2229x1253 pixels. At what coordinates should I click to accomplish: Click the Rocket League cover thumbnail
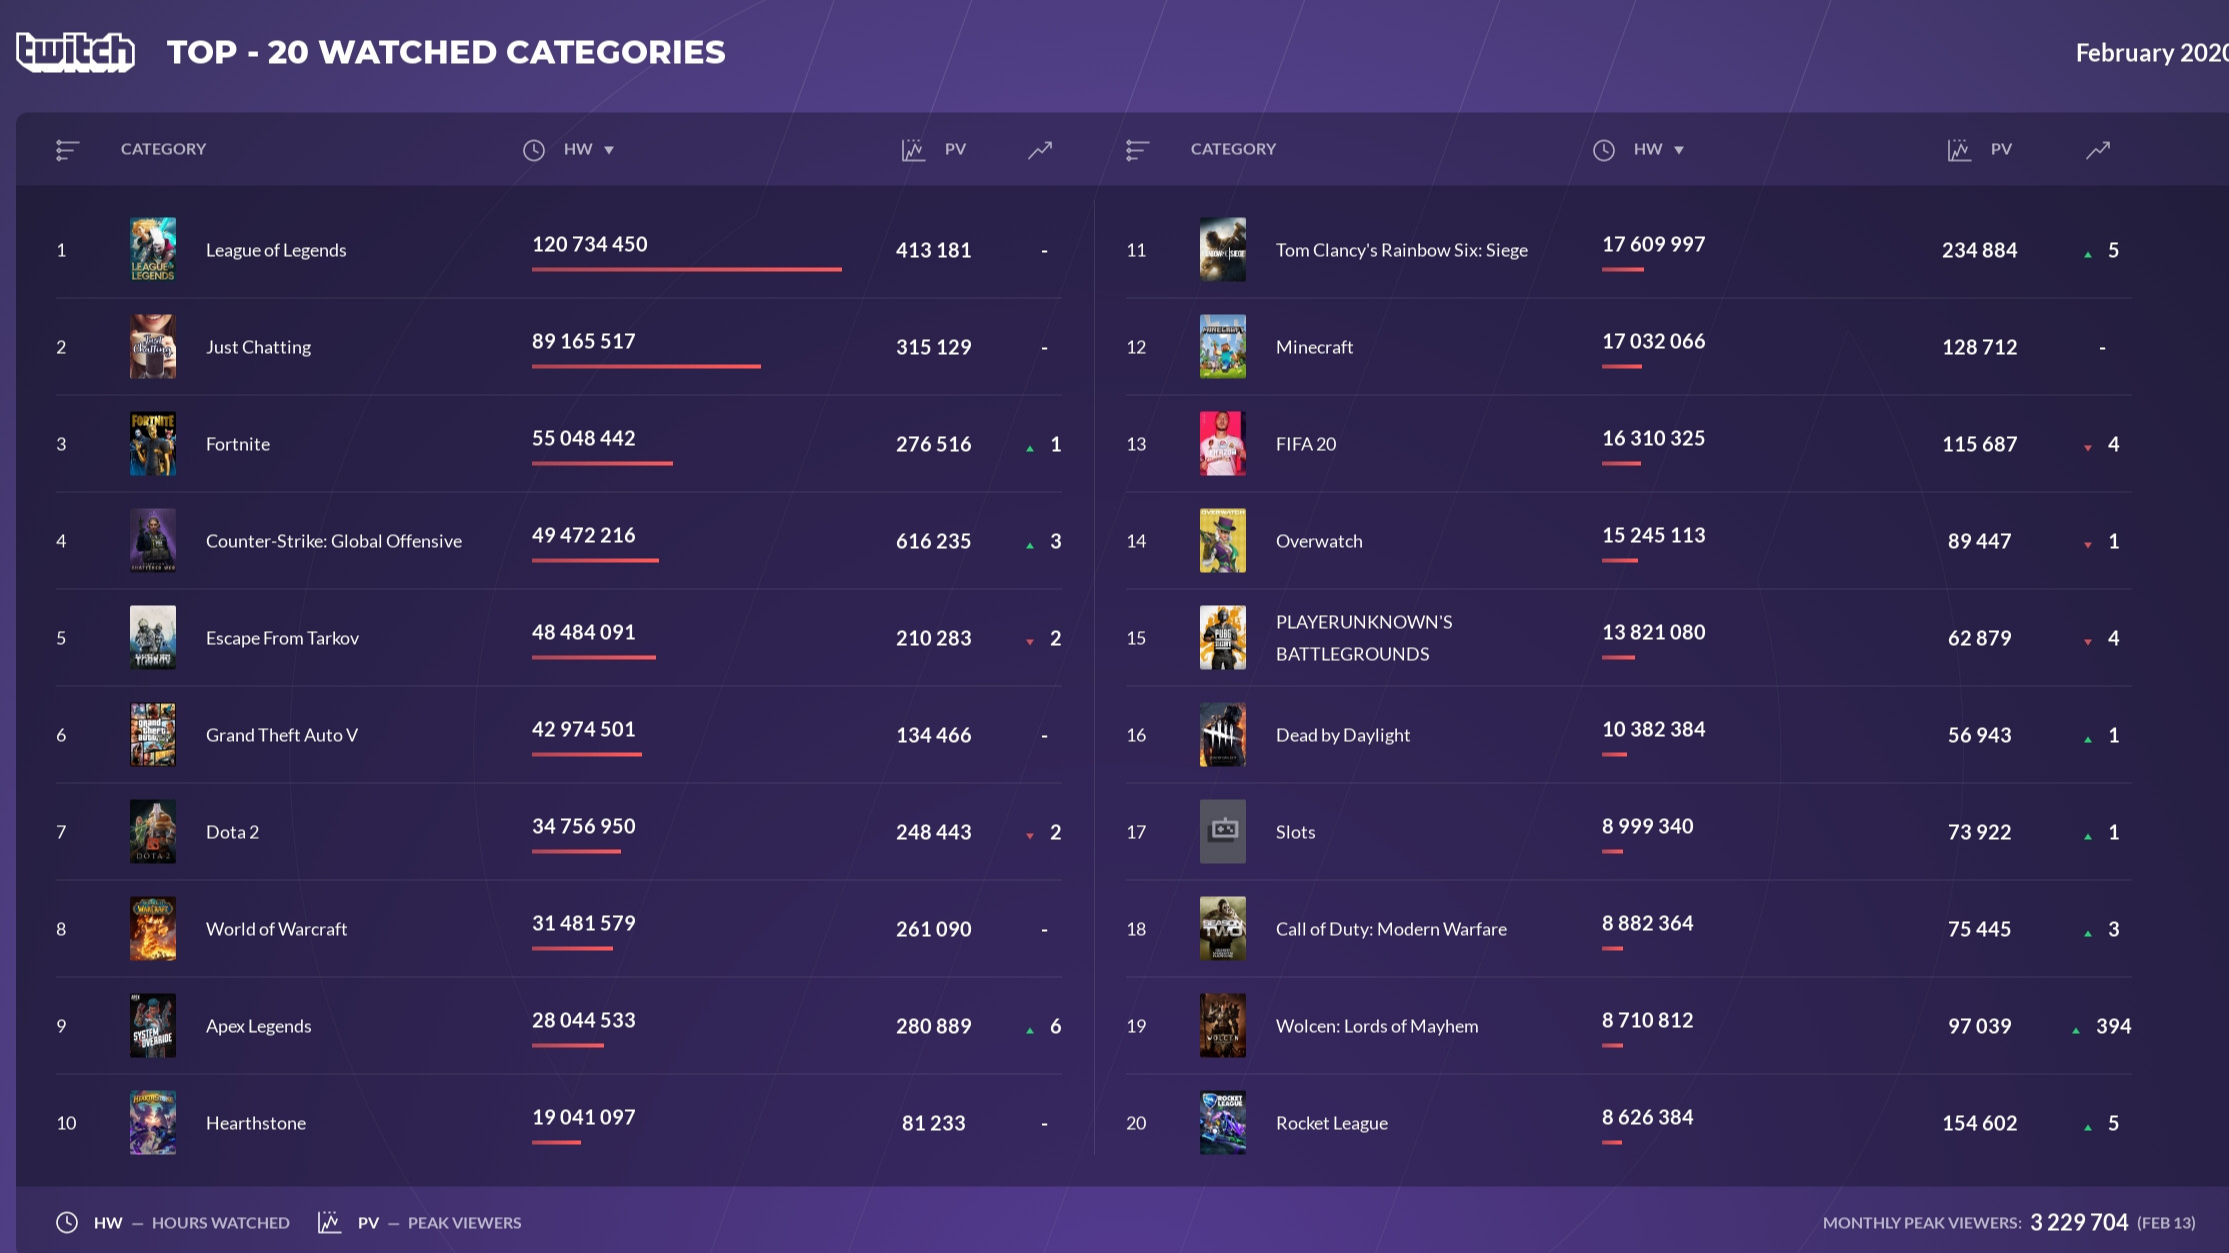click(x=1223, y=1122)
